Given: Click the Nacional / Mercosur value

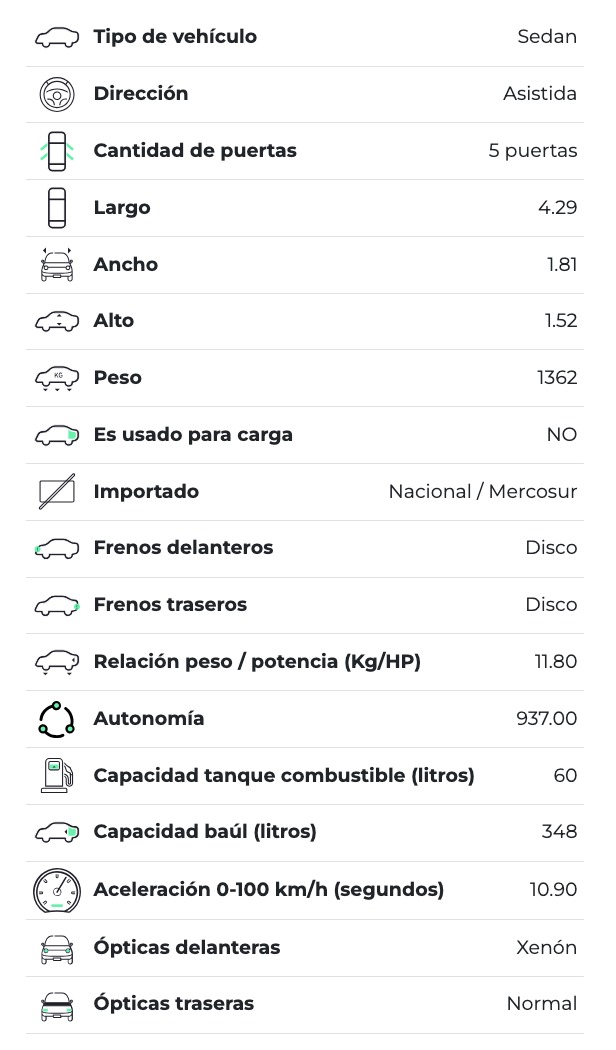Looking at the screenshot, I should (482, 492).
